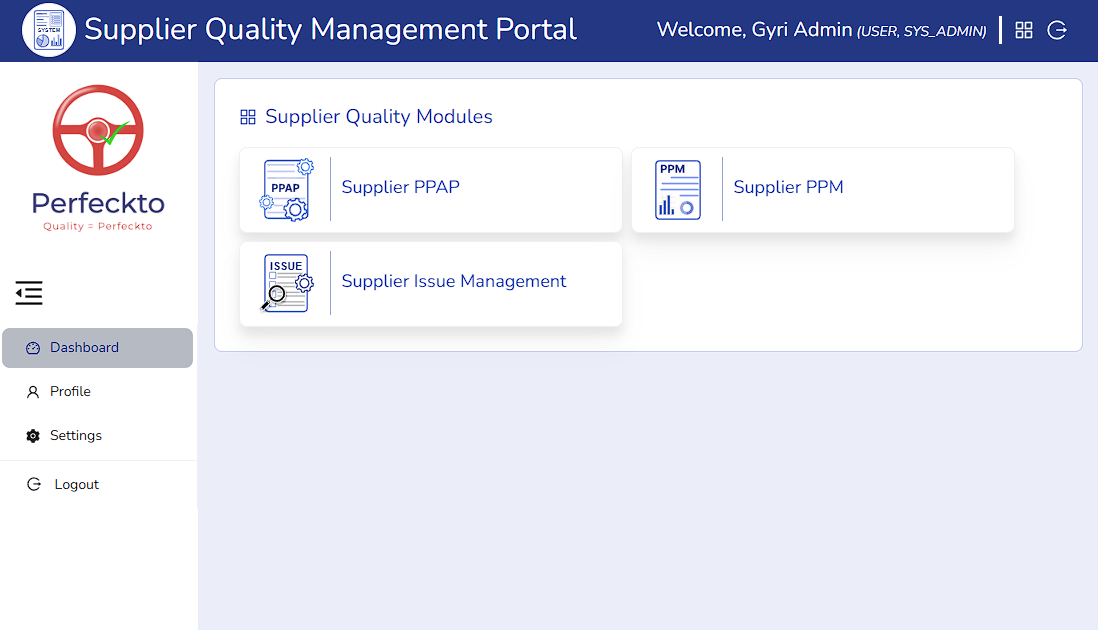Click the grid icon beside Supplier Quality Modules
This screenshot has height=630, width=1098.
click(x=248, y=117)
